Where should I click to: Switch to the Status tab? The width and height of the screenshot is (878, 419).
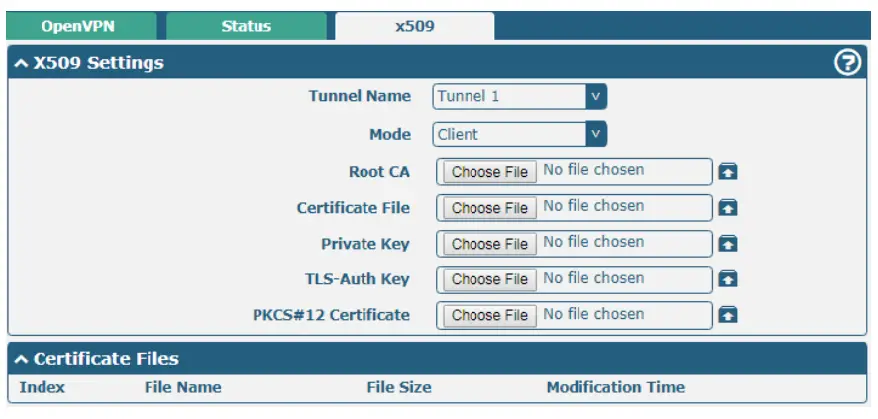(246, 26)
